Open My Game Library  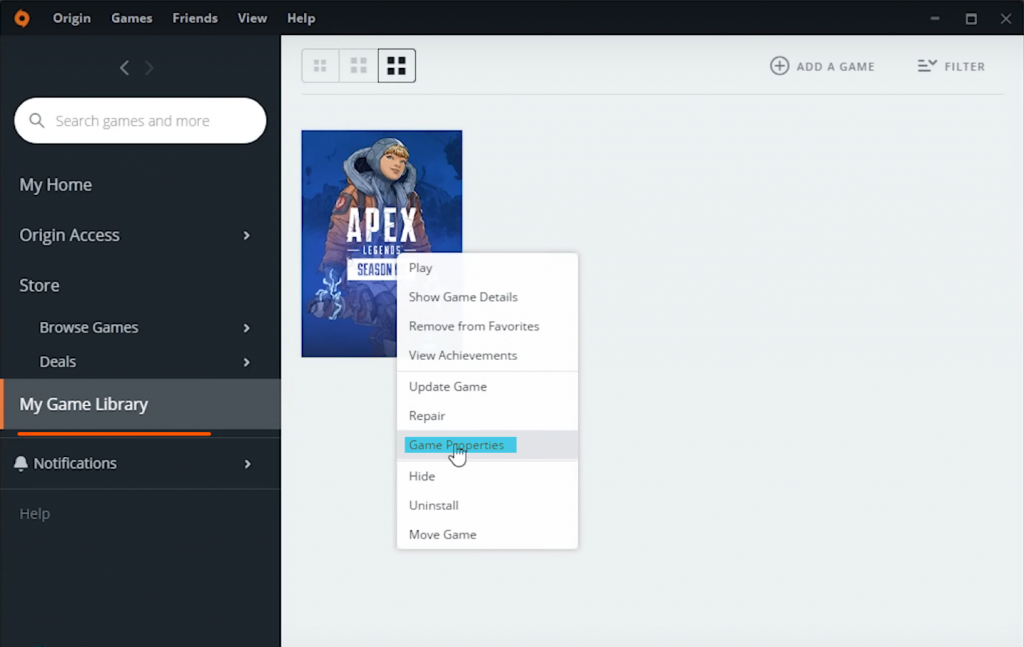point(83,403)
